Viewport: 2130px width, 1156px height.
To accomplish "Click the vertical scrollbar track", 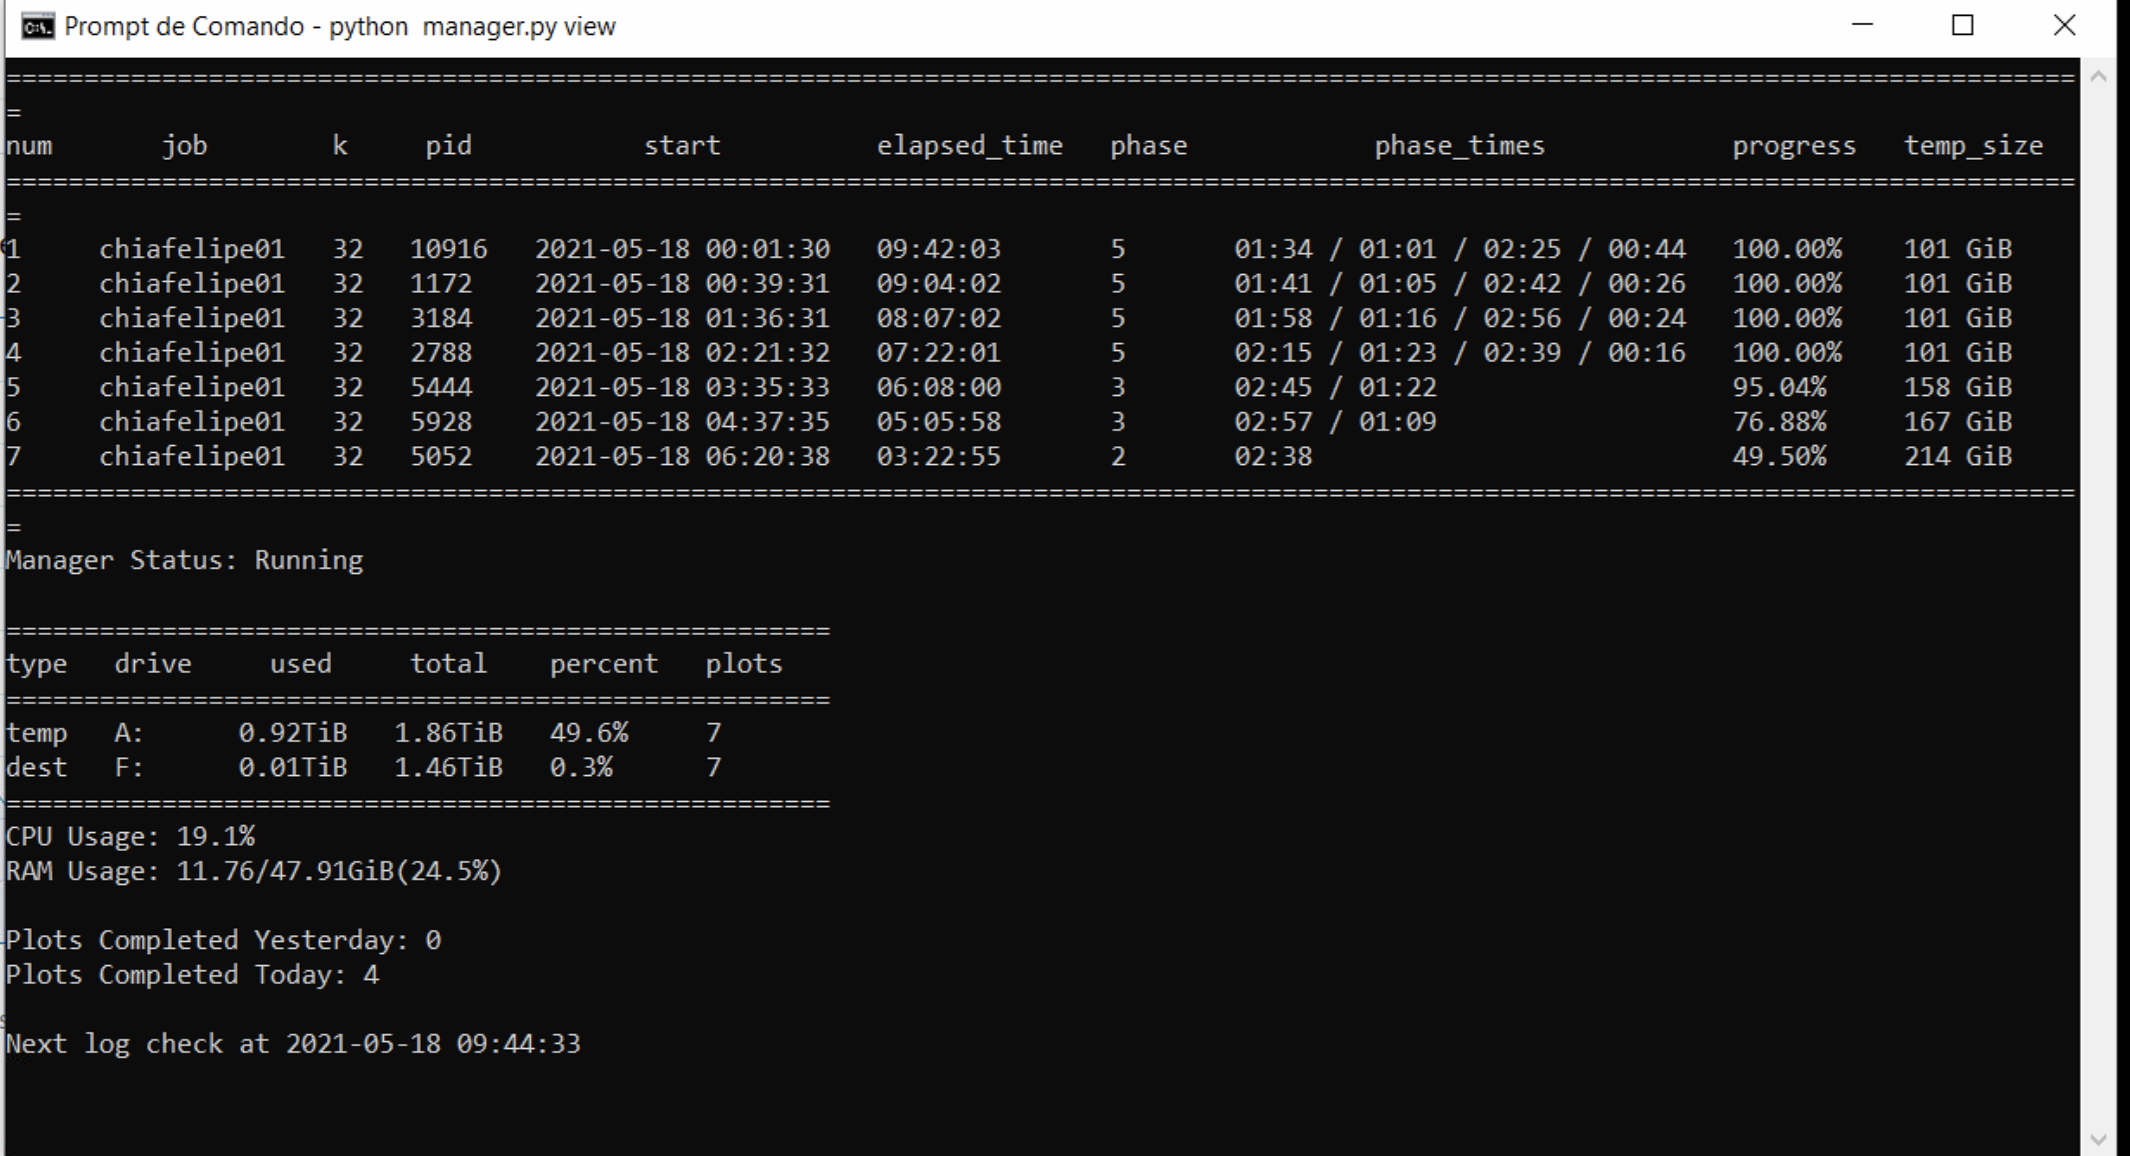I will coord(2098,600).
